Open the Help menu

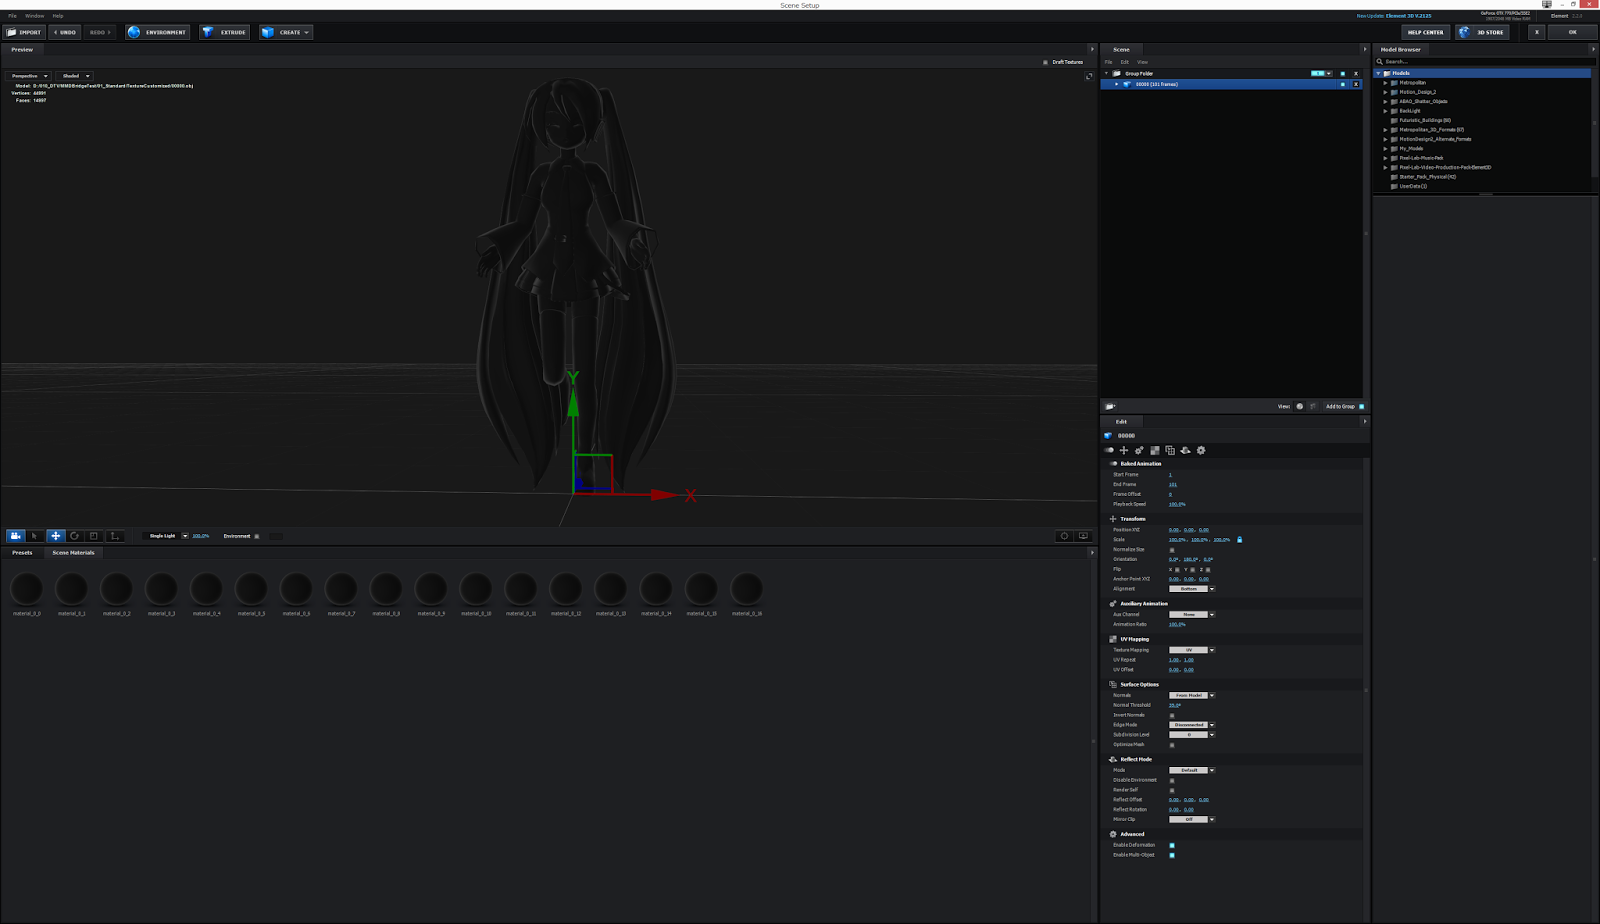tap(58, 16)
